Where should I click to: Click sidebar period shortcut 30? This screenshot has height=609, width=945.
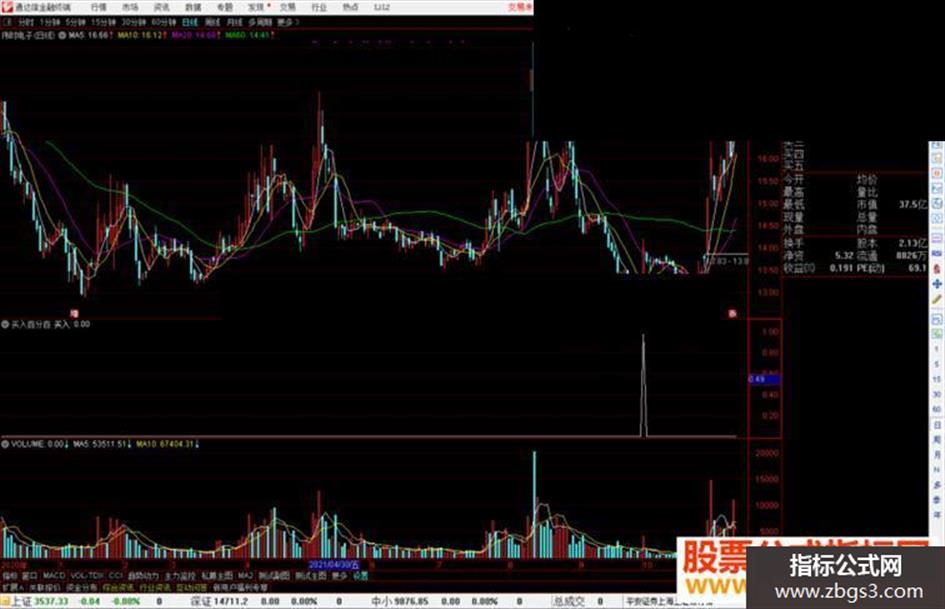[937, 394]
